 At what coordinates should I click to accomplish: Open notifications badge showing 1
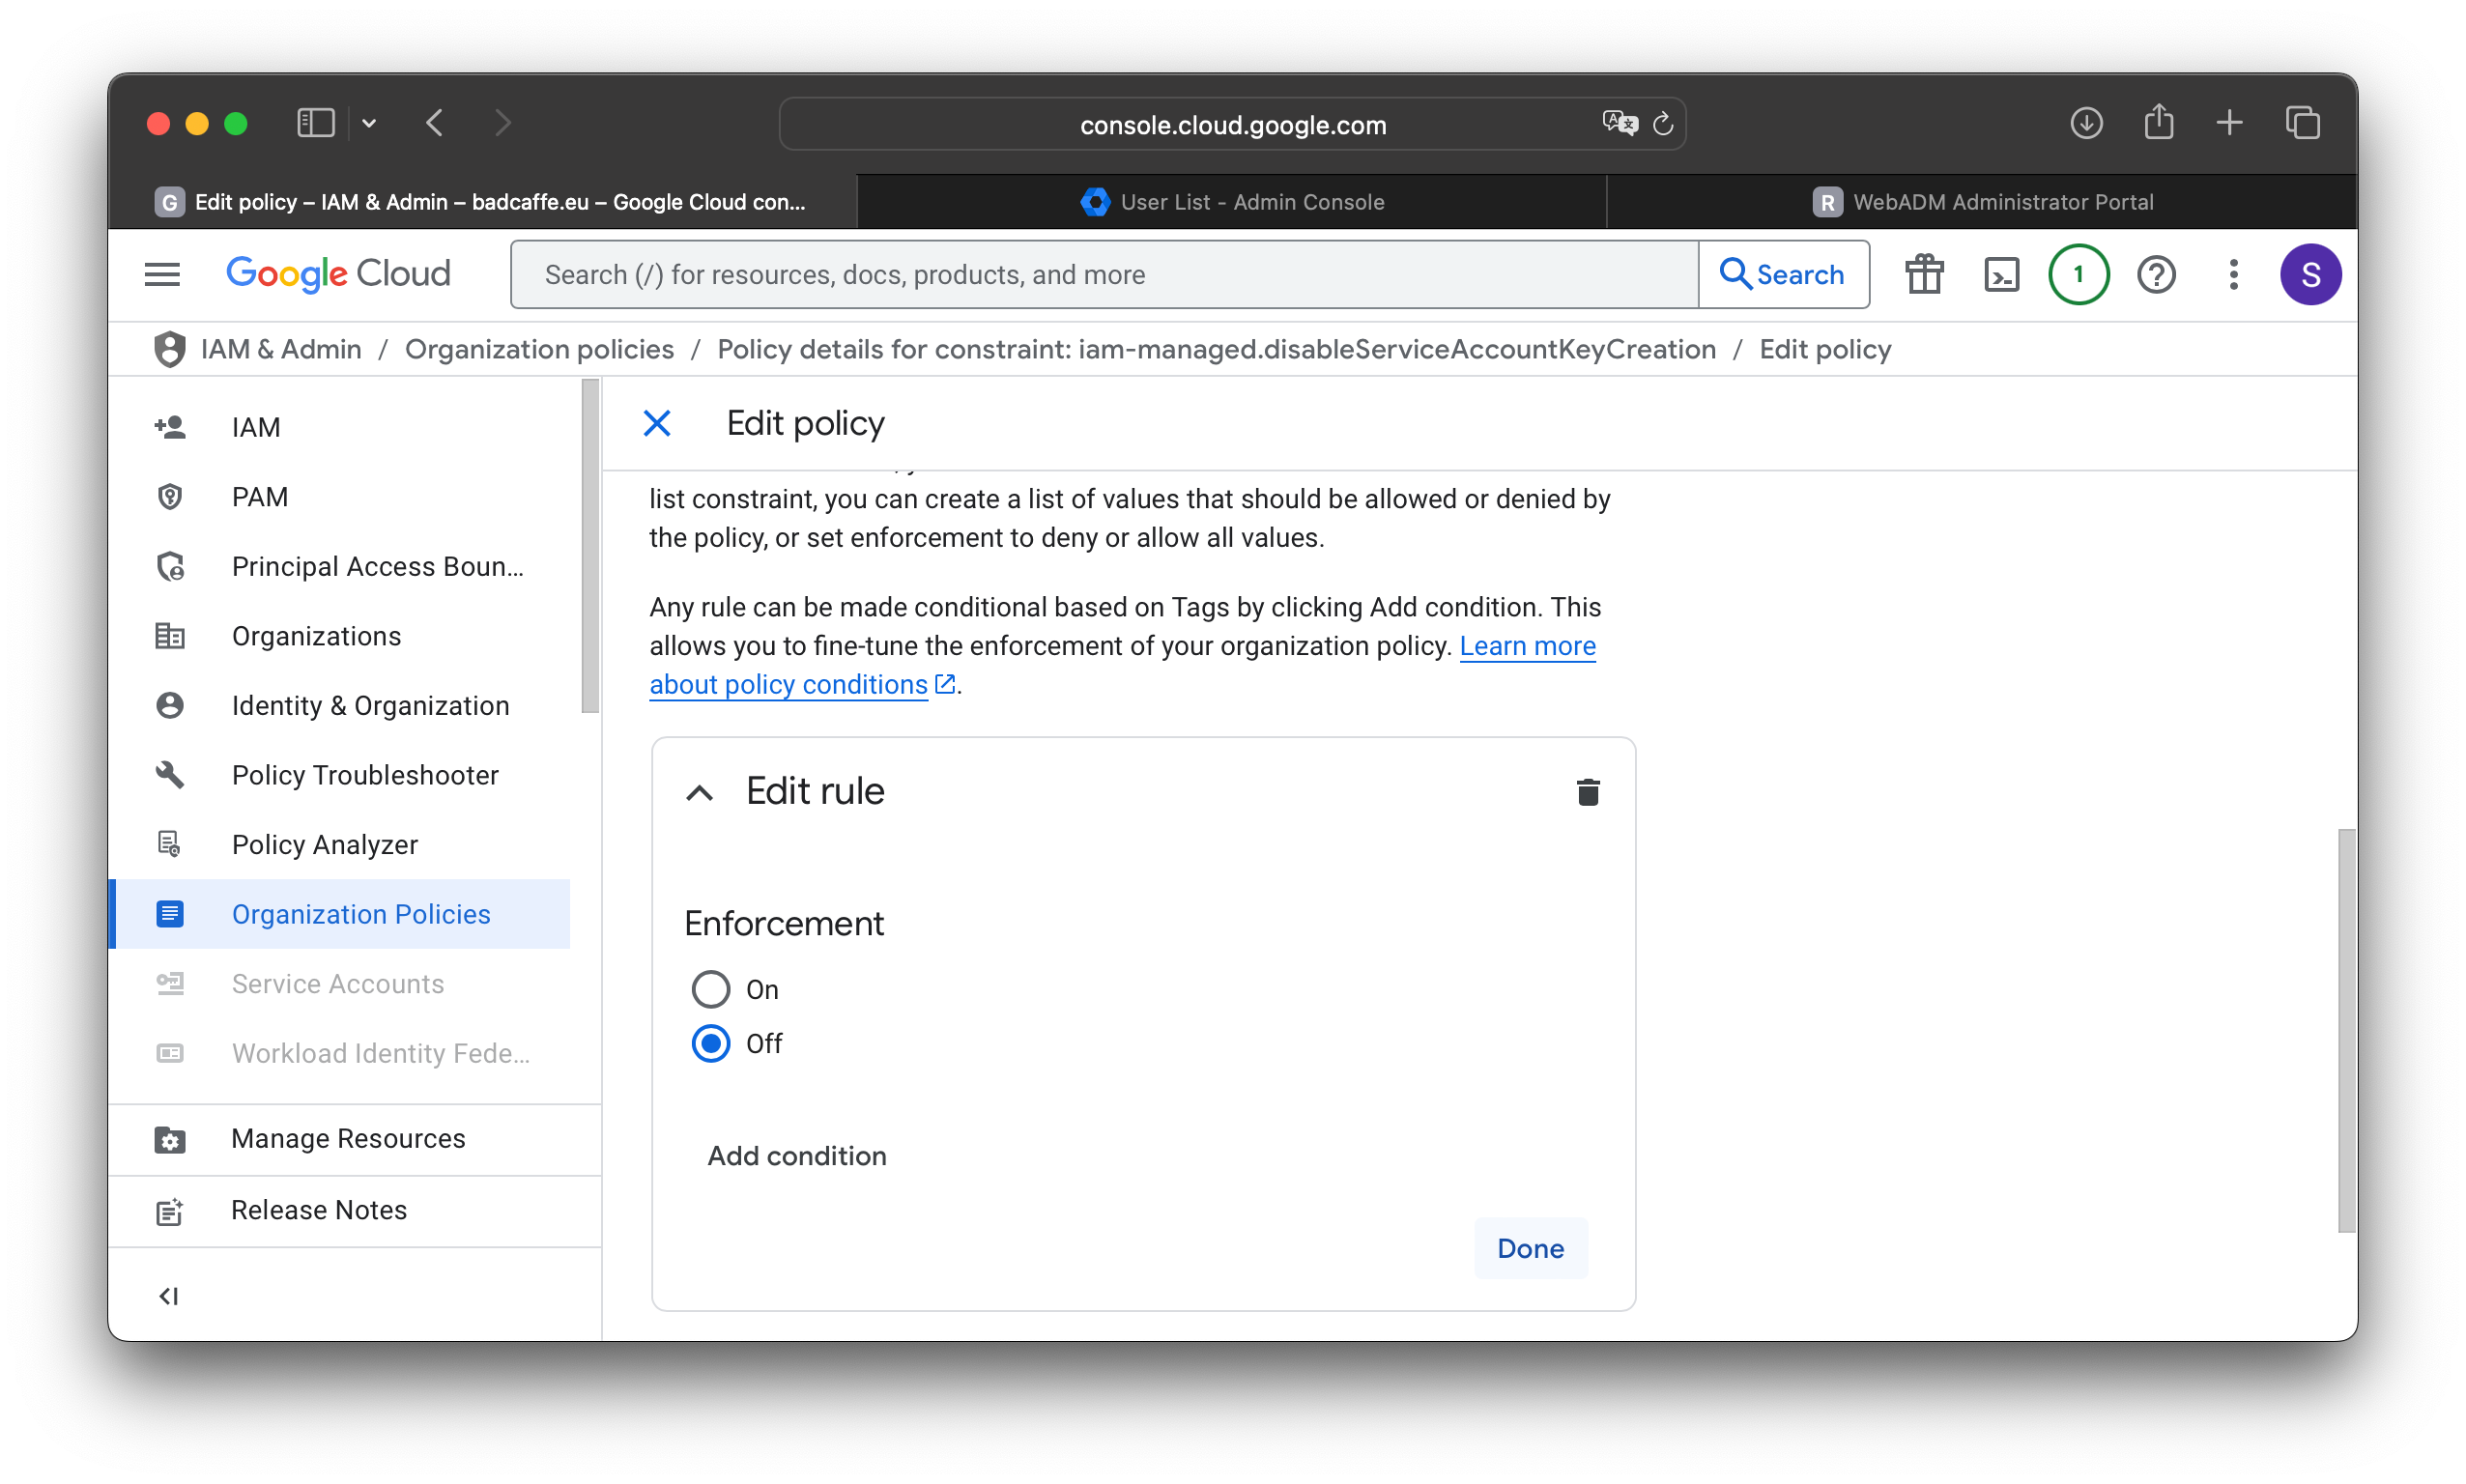pos(2078,274)
